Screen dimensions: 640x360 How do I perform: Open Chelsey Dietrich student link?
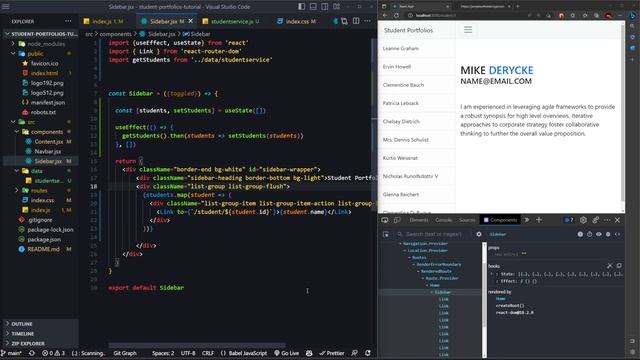(401, 122)
